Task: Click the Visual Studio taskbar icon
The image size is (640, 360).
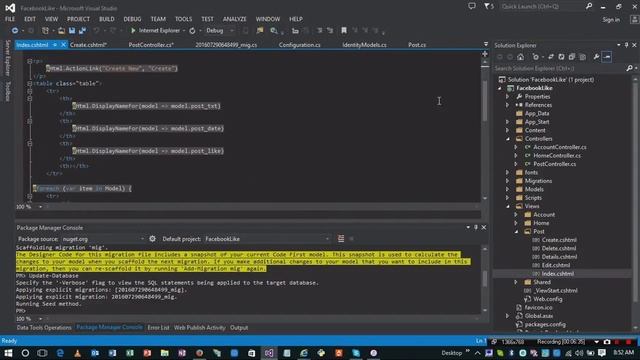Action: [x=269, y=353]
